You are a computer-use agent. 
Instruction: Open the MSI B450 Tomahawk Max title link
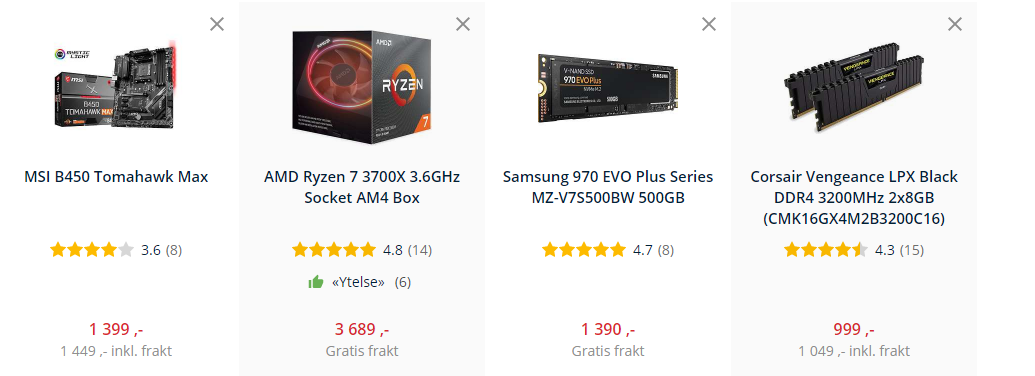pyautogui.click(x=116, y=177)
